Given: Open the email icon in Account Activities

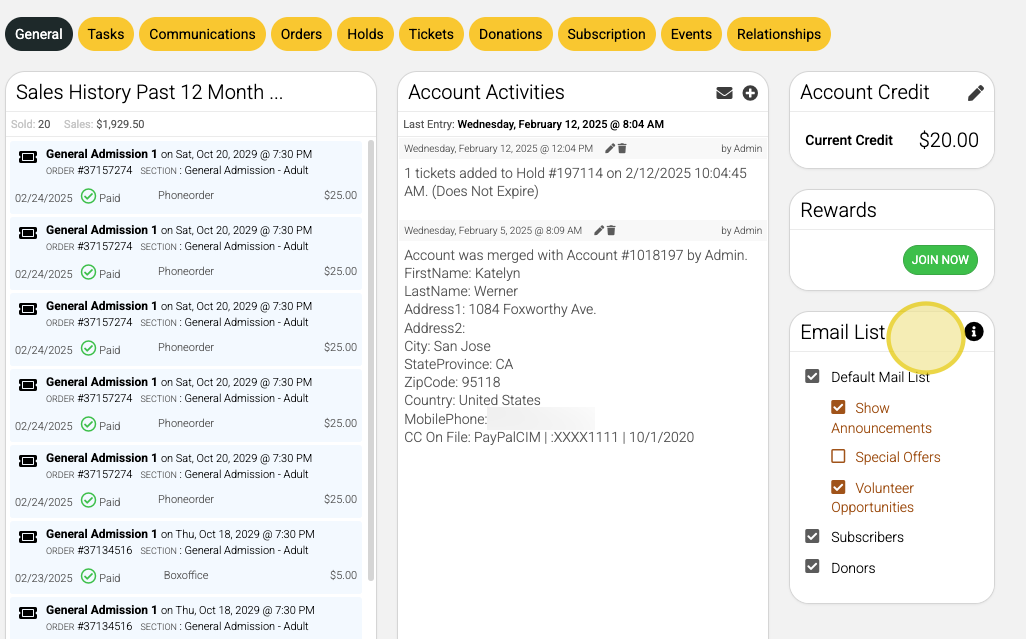Looking at the screenshot, I should point(724,93).
